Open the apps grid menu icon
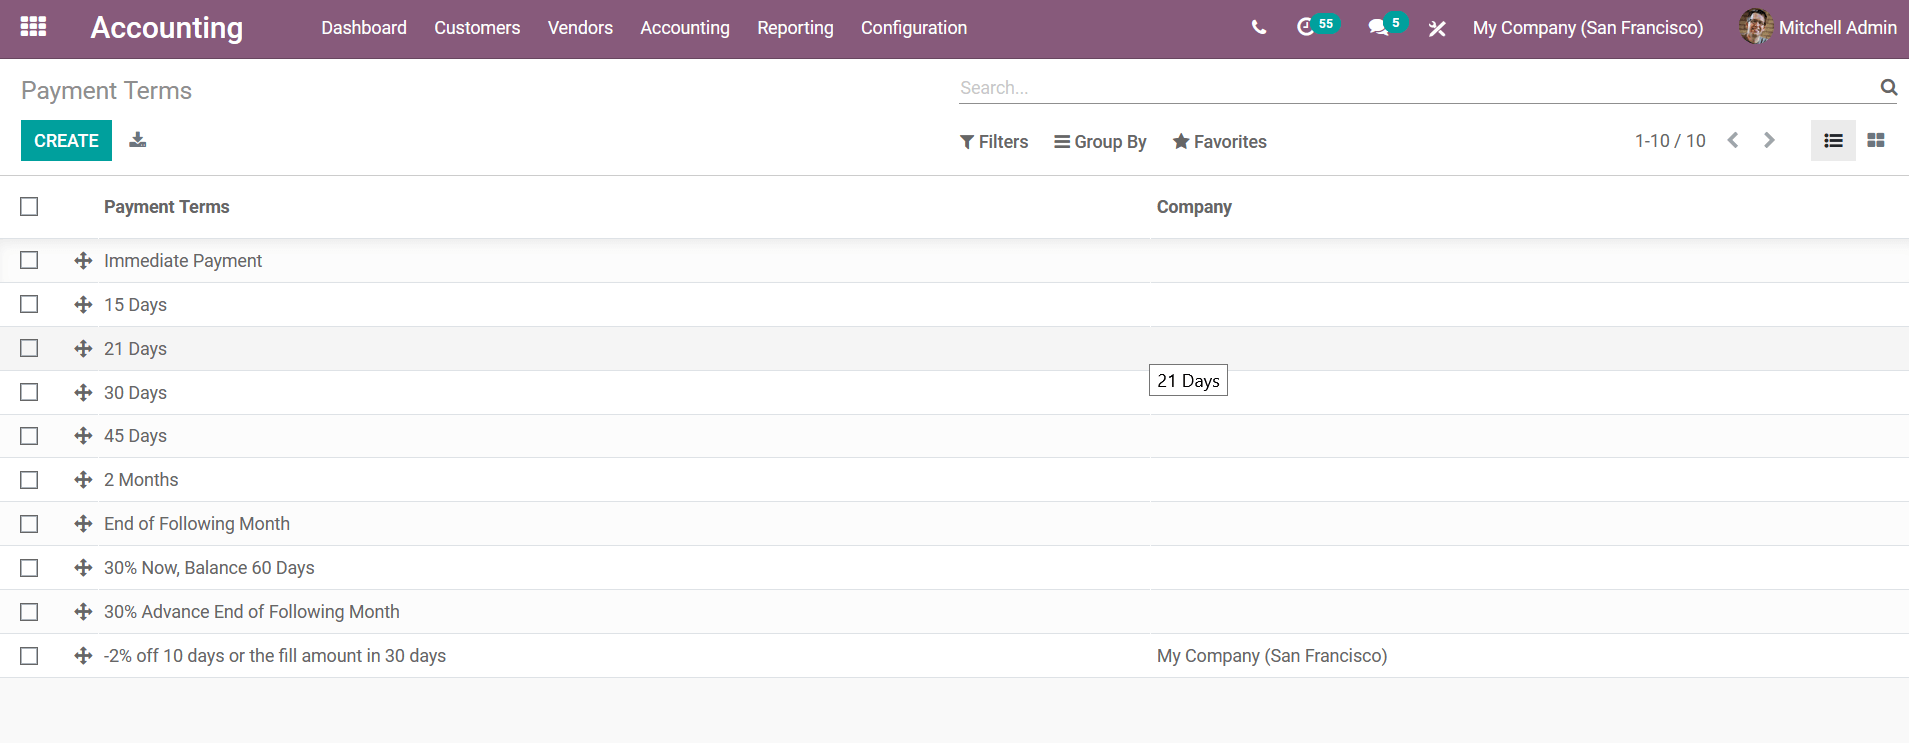Screen dimensions: 1909x743 33,27
